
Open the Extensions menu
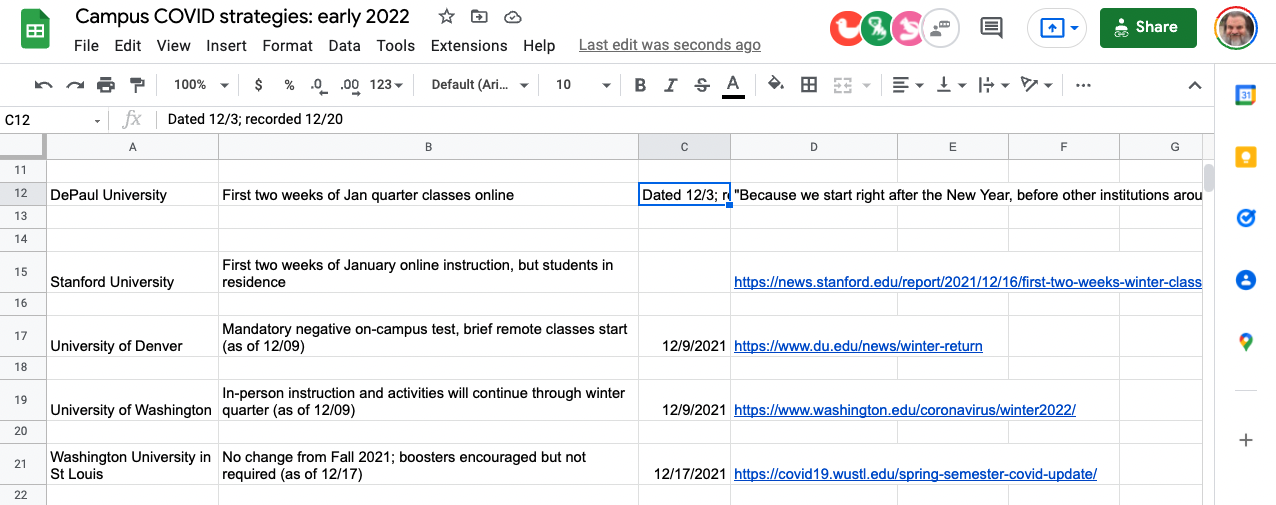pos(468,45)
